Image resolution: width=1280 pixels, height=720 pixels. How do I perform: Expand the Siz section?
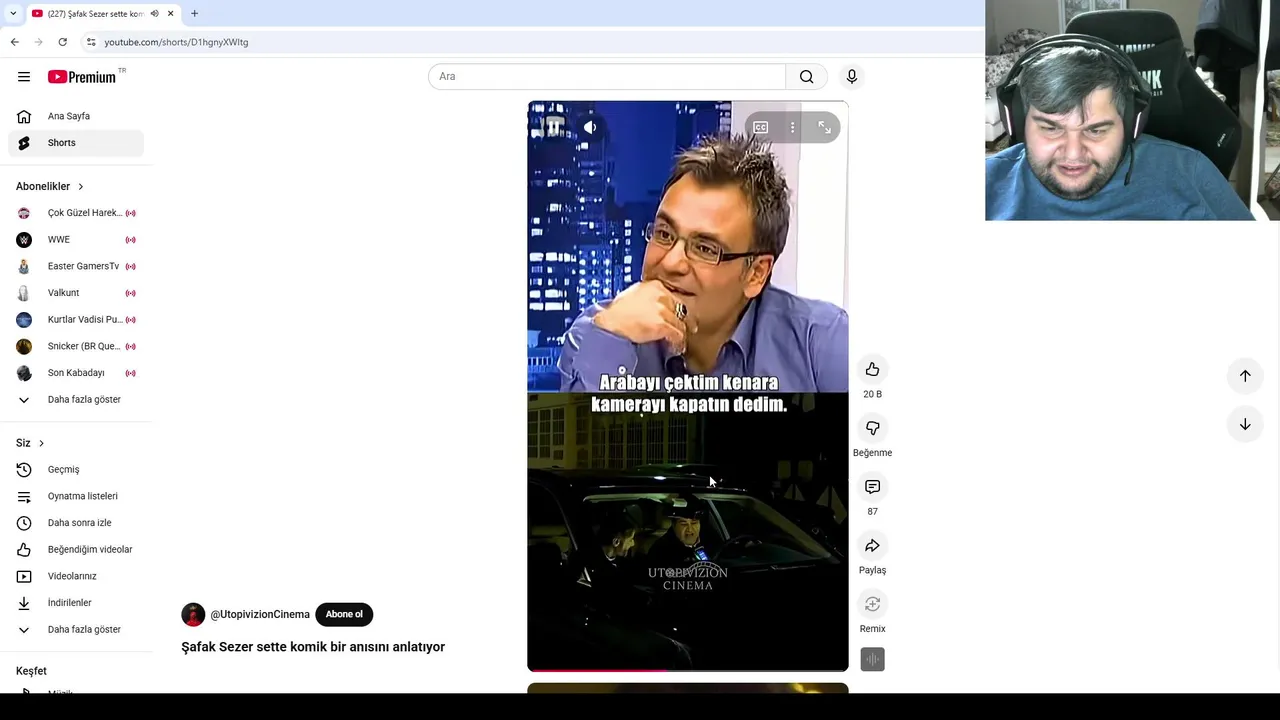click(30, 443)
